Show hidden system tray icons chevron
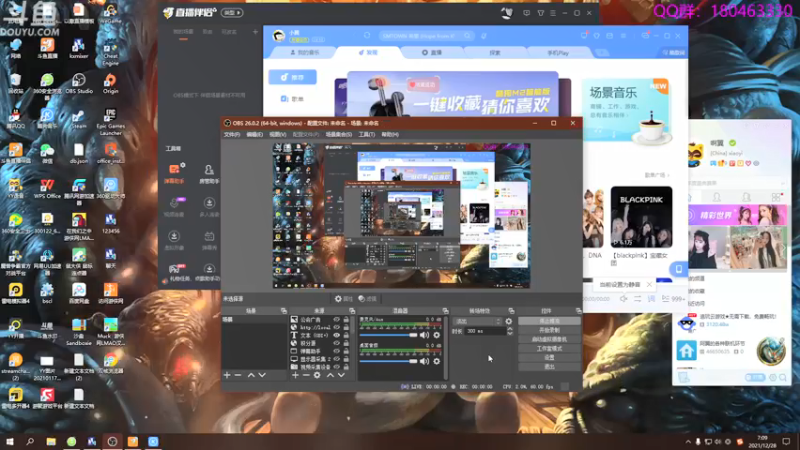The width and height of the screenshot is (800, 450). 688,441
